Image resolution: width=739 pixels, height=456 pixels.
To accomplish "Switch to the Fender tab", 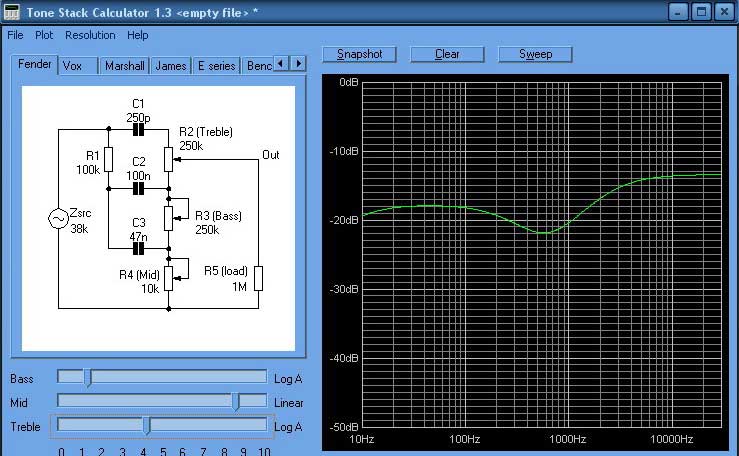I will click(x=34, y=64).
